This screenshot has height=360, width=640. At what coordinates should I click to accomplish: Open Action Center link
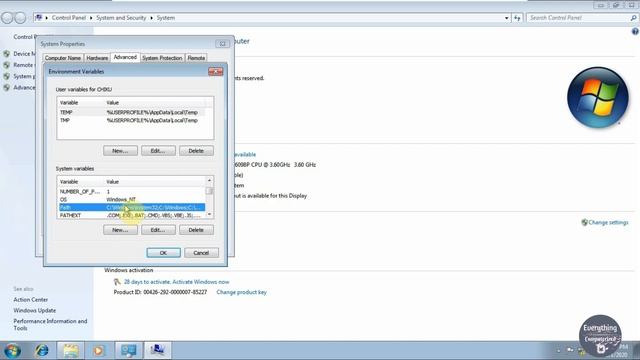(x=31, y=300)
